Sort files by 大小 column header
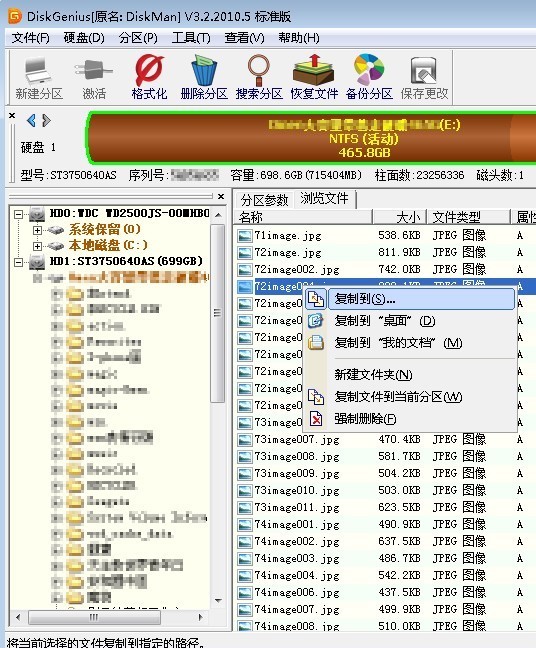Screen dimensions: 536x648 coord(400,217)
